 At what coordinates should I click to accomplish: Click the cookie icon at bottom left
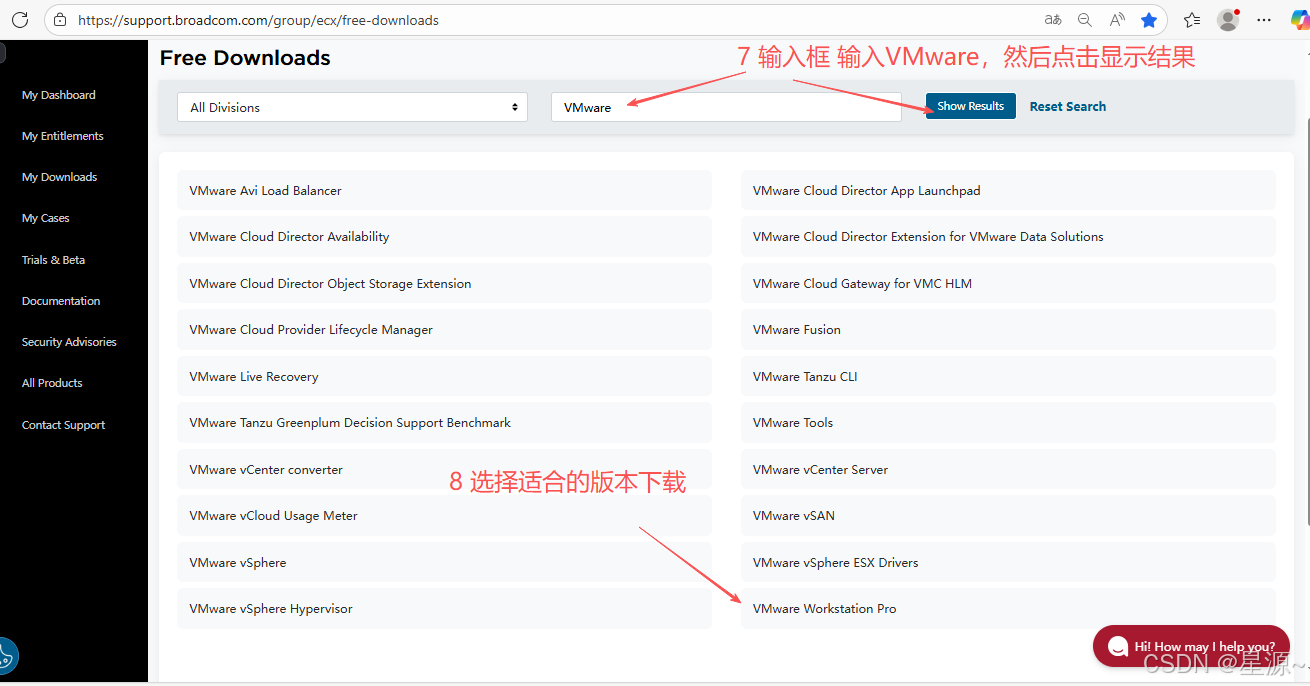point(5,656)
